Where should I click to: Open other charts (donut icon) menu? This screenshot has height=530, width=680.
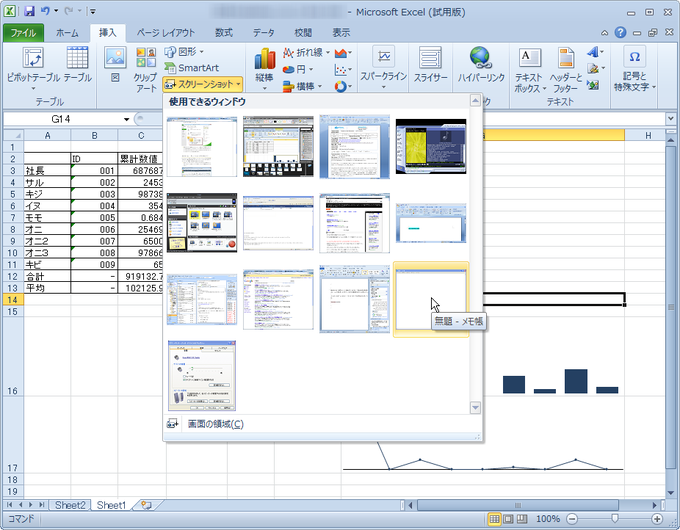pos(343,86)
